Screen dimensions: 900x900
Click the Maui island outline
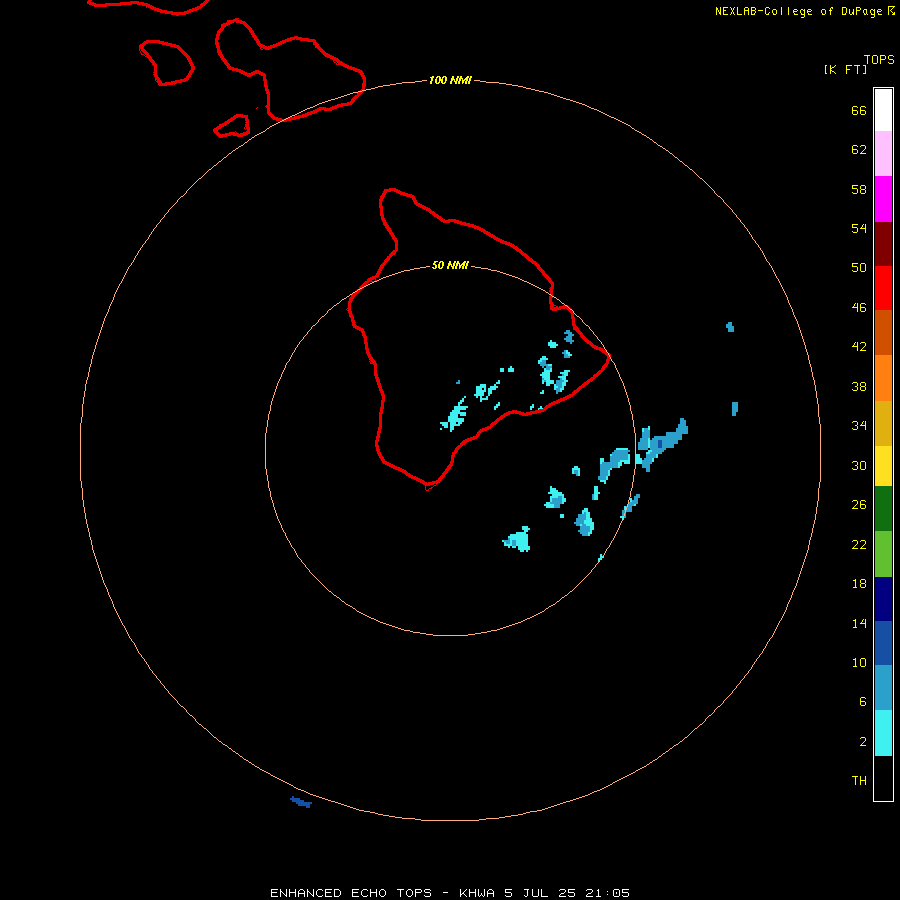[x=290, y=70]
